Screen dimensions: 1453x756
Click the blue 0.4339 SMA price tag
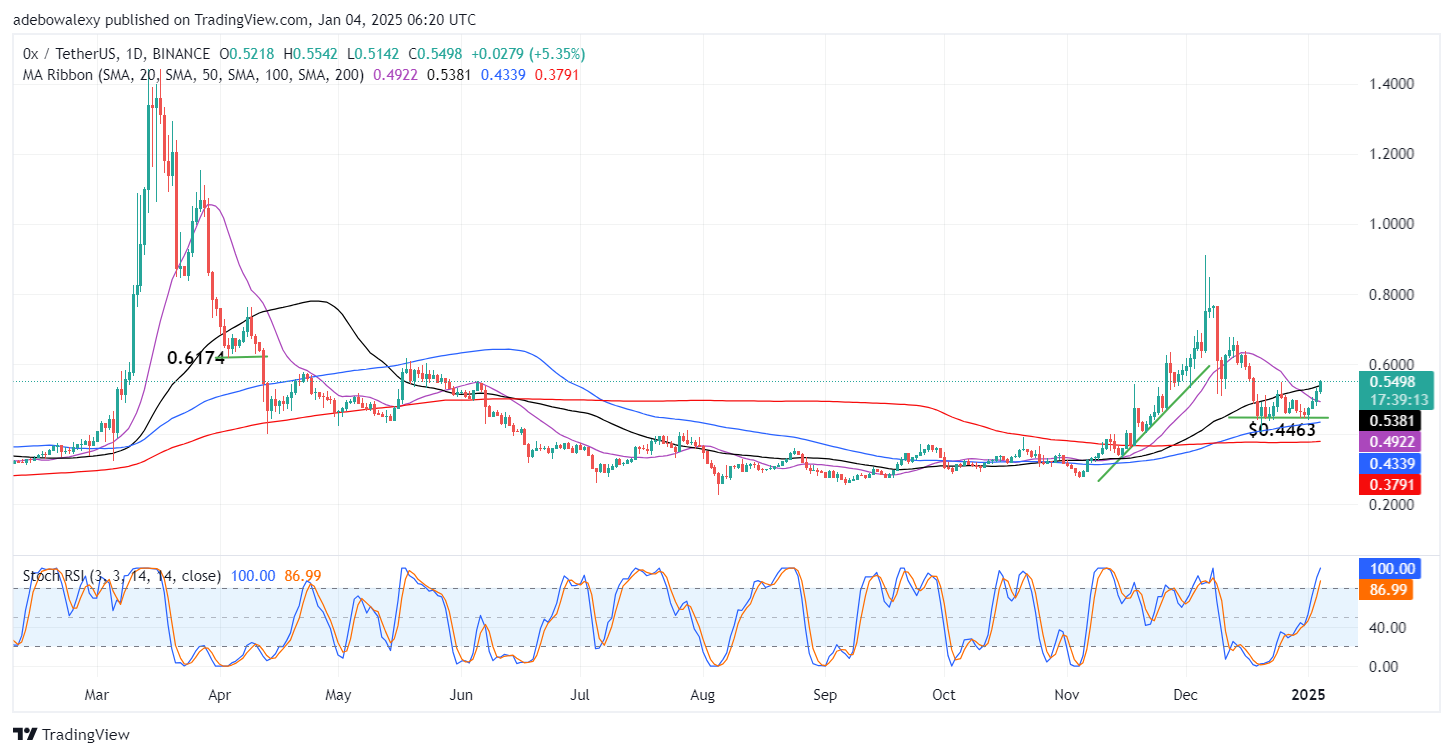click(1392, 463)
